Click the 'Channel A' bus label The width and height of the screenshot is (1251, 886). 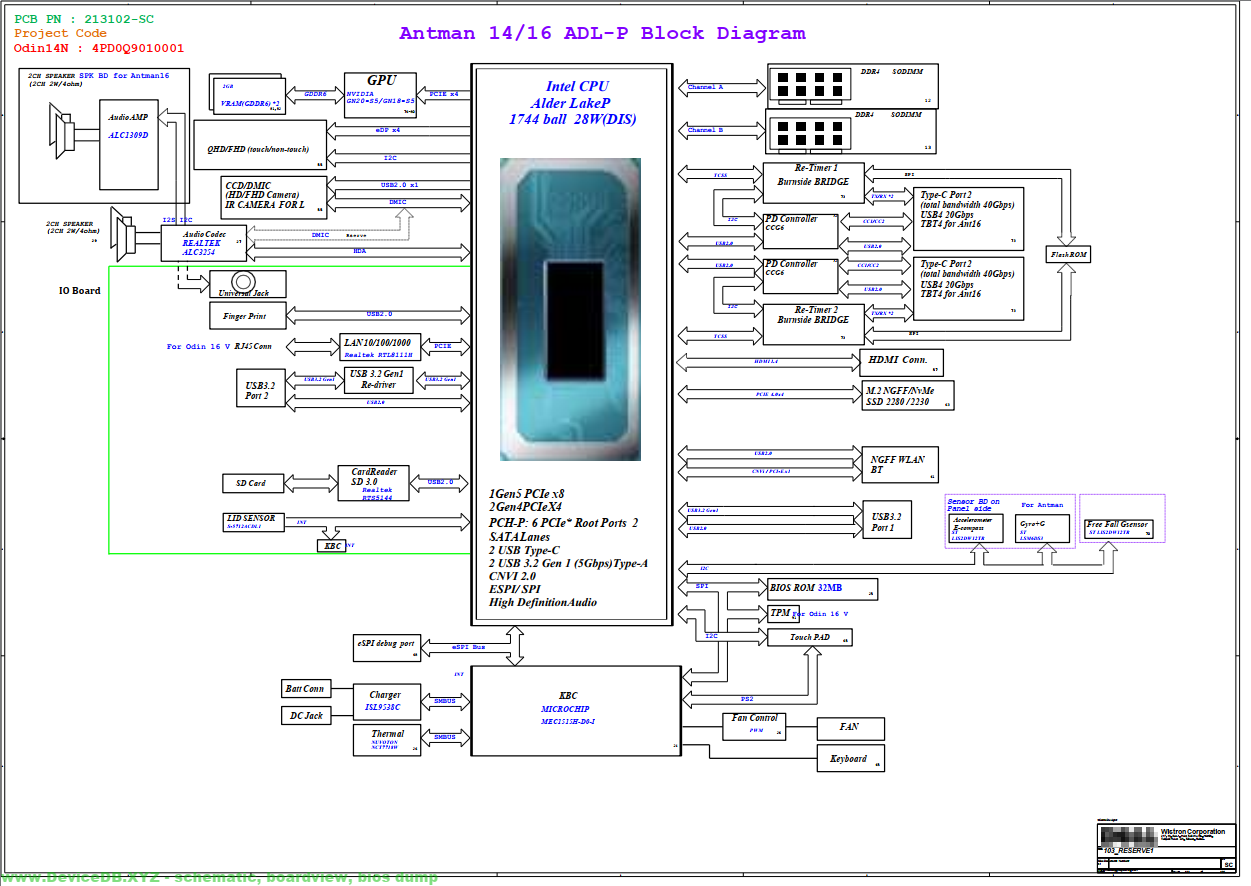(705, 88)
